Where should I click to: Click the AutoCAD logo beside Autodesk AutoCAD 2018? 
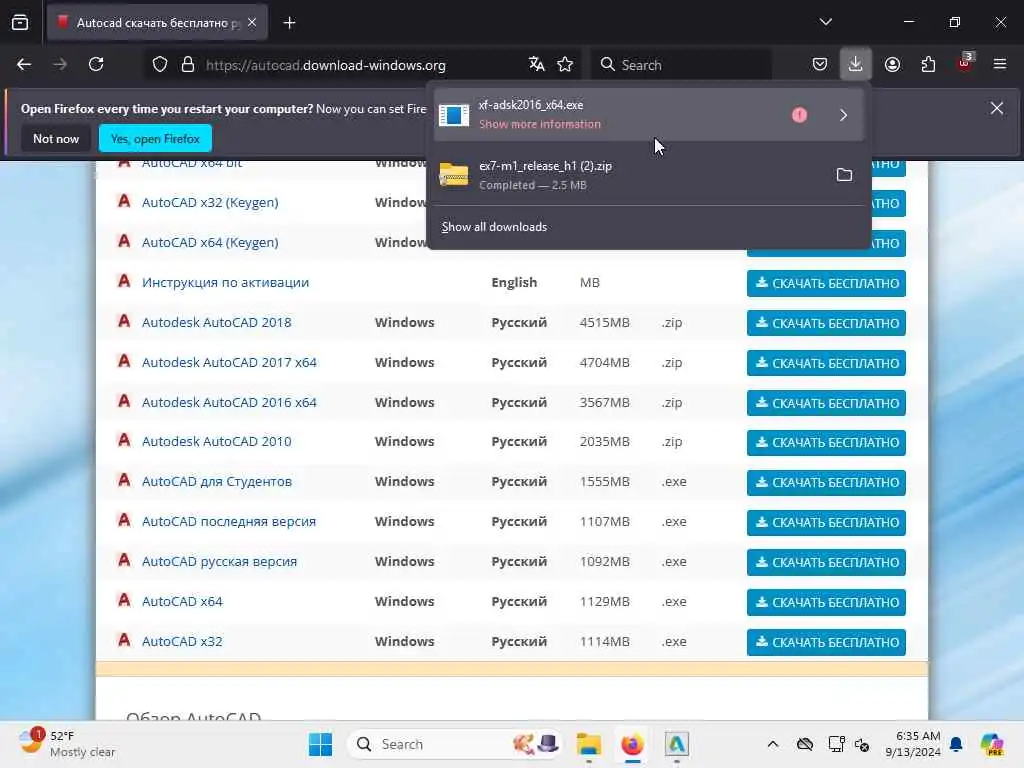[x=123, y=321]
